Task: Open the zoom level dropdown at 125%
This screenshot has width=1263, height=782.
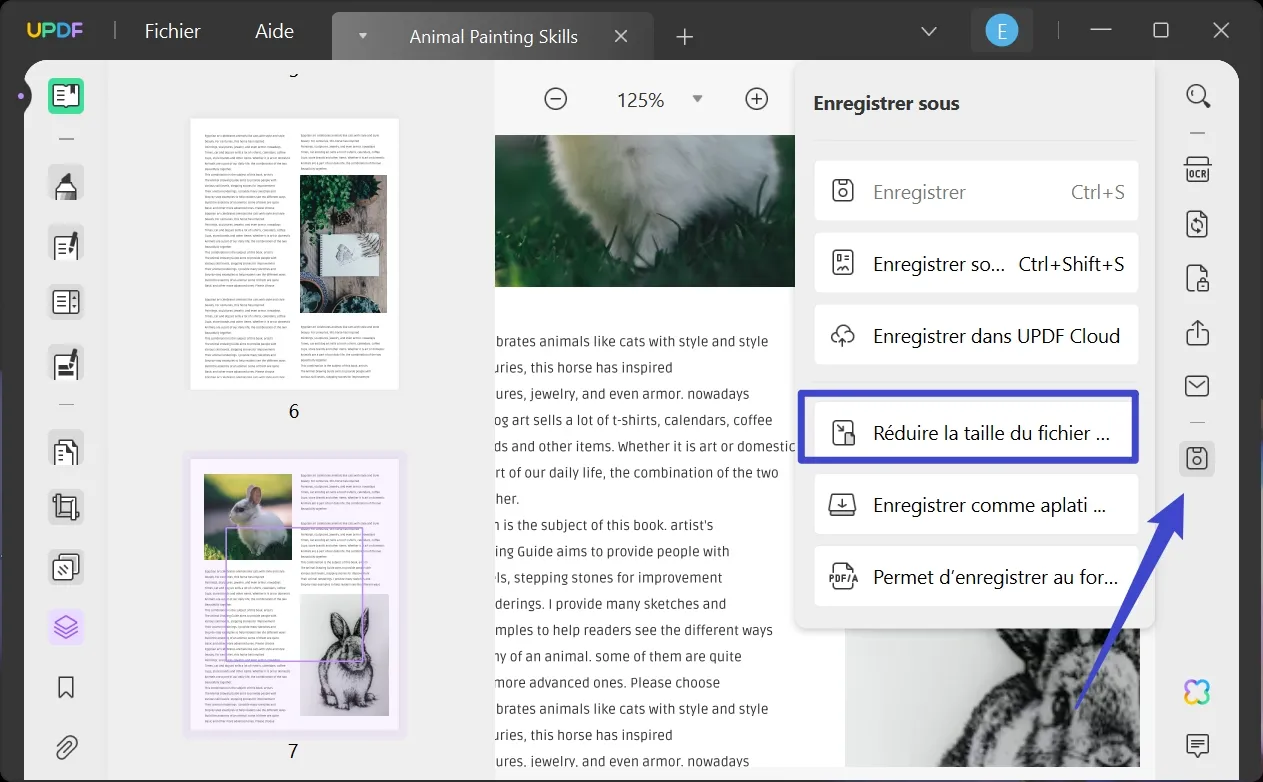Action: click(698, 99)
